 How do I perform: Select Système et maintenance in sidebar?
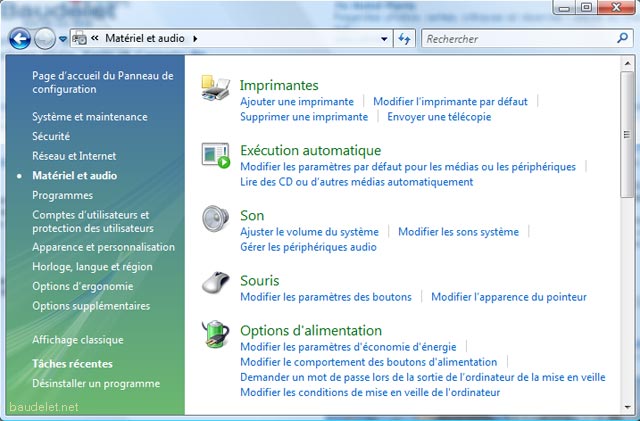(x=90, y=117)
